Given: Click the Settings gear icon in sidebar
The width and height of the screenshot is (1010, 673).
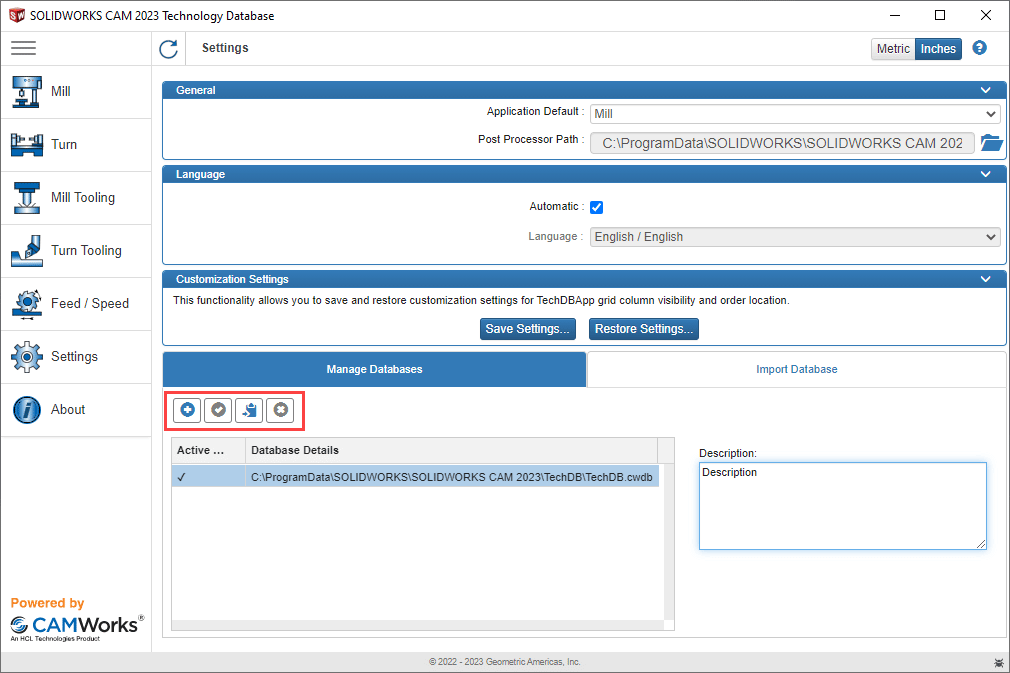Looking at the screenshot, I should point(26,357).
